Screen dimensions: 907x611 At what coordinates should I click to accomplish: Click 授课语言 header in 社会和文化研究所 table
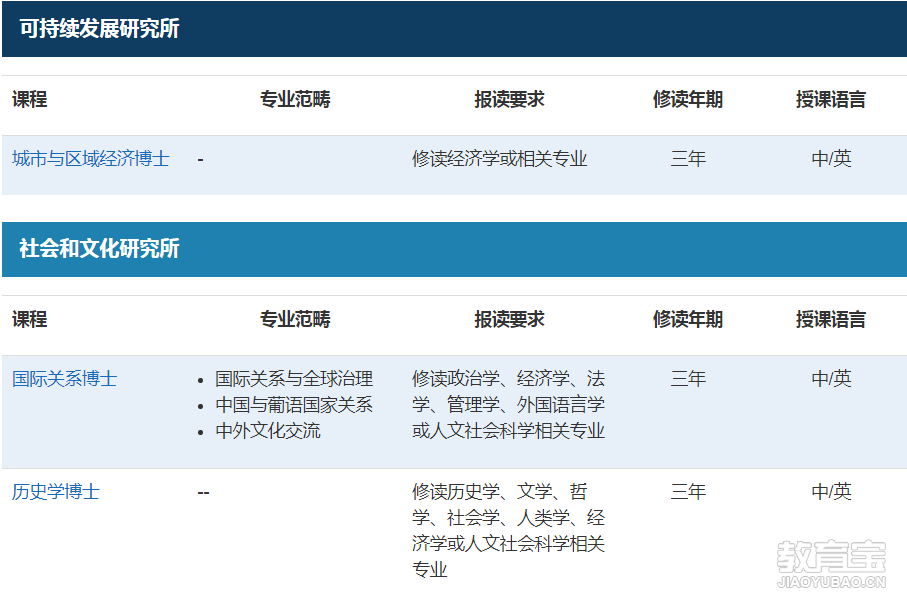(831, 319)
